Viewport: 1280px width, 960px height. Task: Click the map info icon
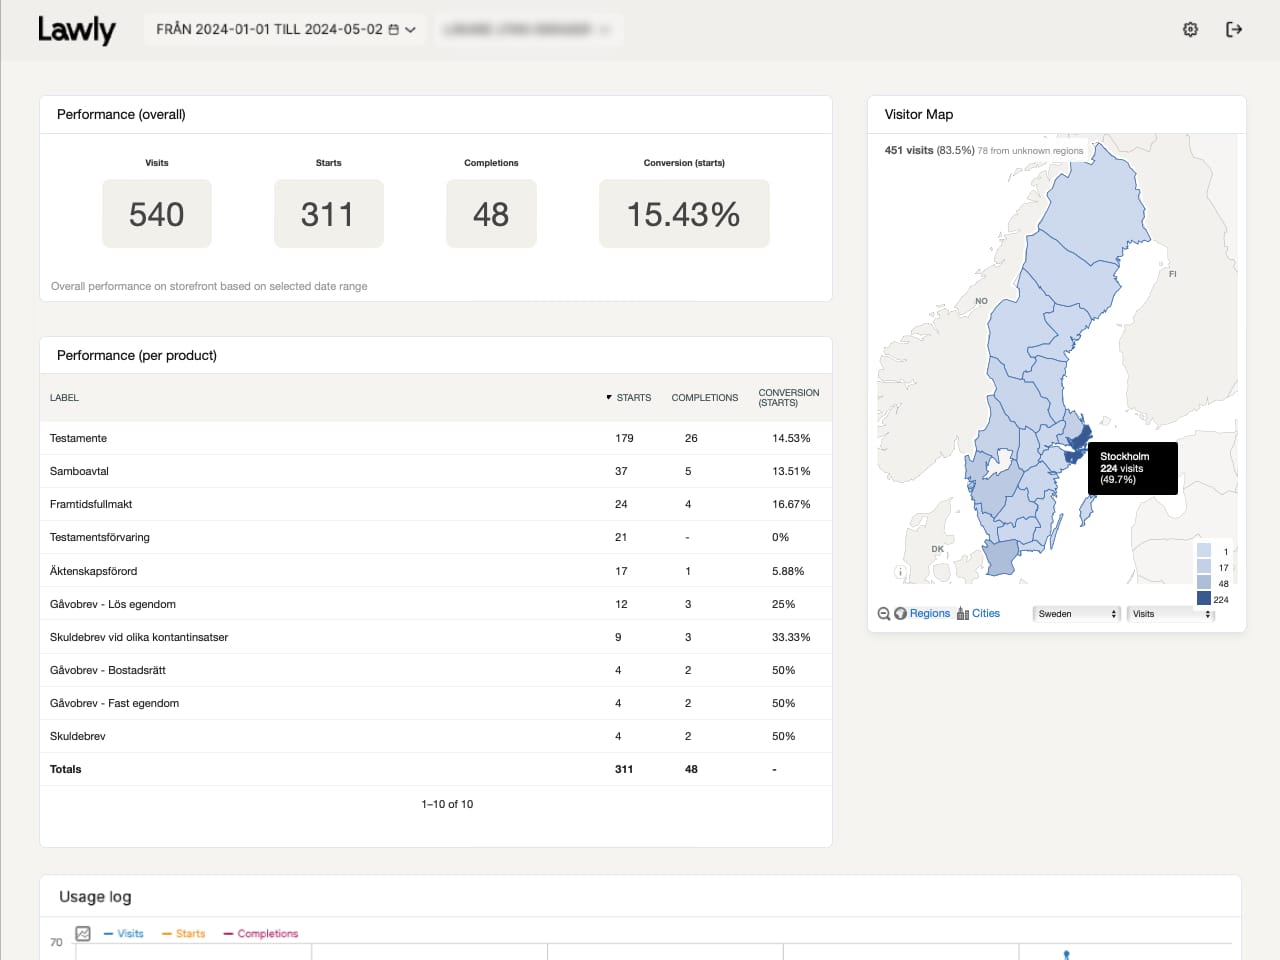coord(899,573)
